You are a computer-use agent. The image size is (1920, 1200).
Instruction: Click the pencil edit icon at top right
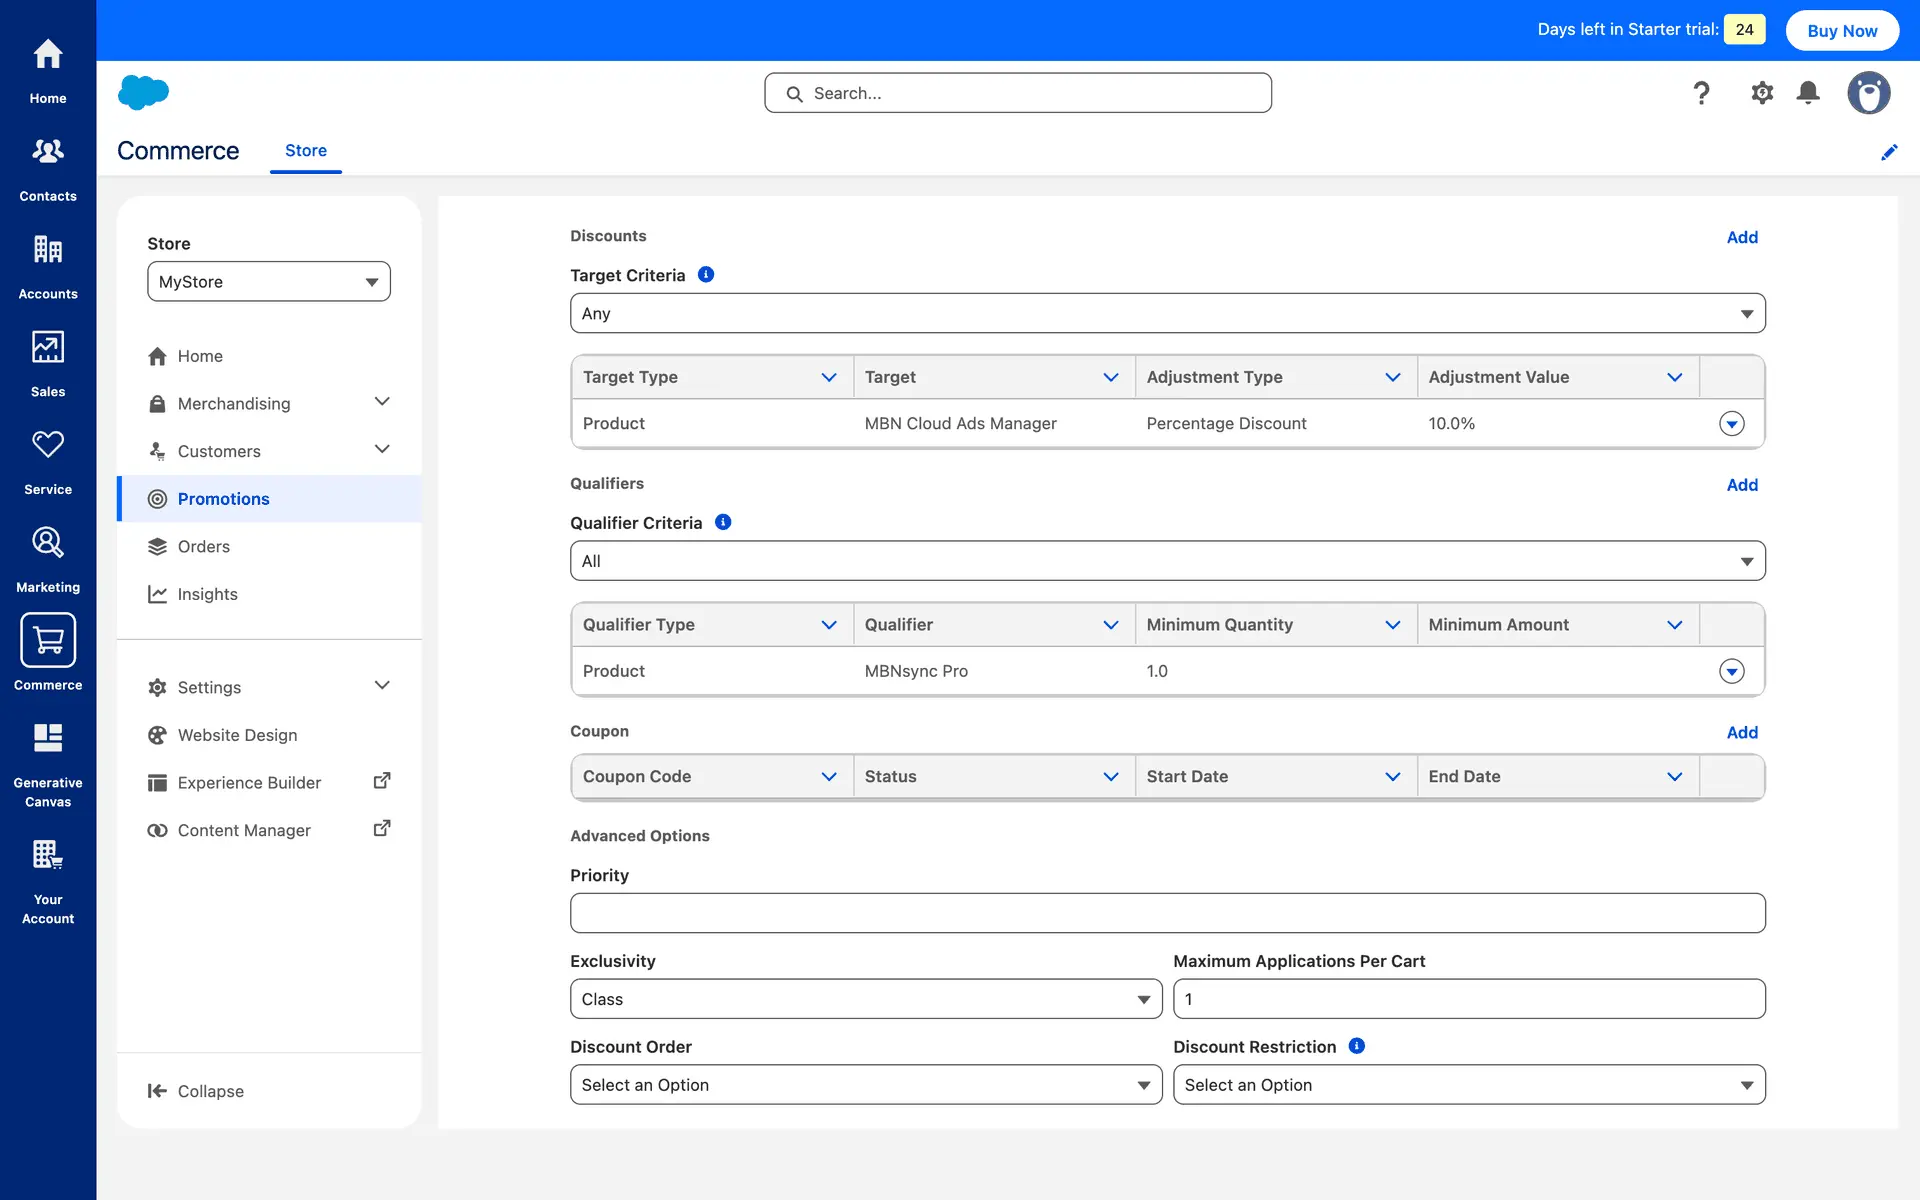(x=1889, y=152)
